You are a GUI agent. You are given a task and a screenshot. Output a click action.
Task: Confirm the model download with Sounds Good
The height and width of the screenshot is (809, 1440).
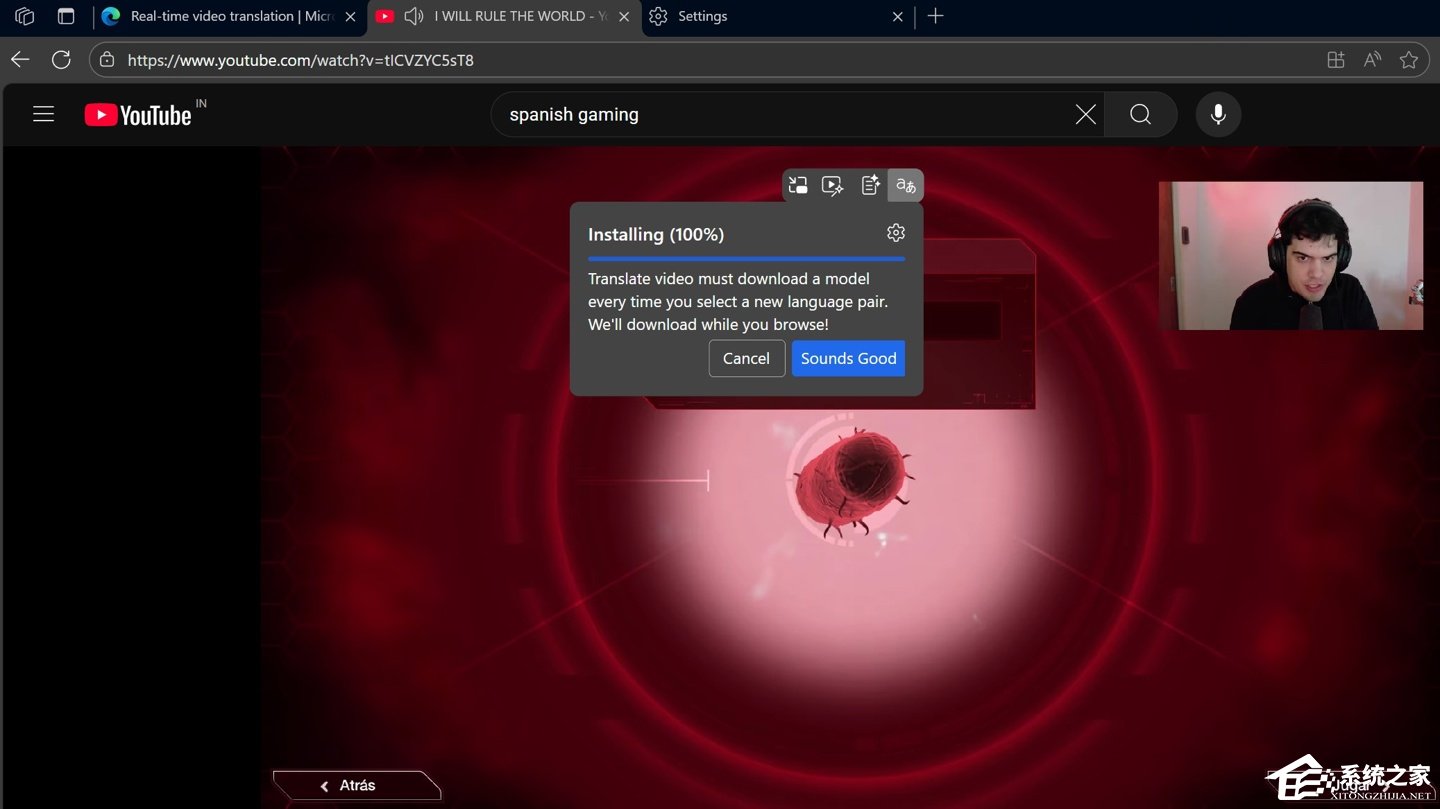point(848,358)
